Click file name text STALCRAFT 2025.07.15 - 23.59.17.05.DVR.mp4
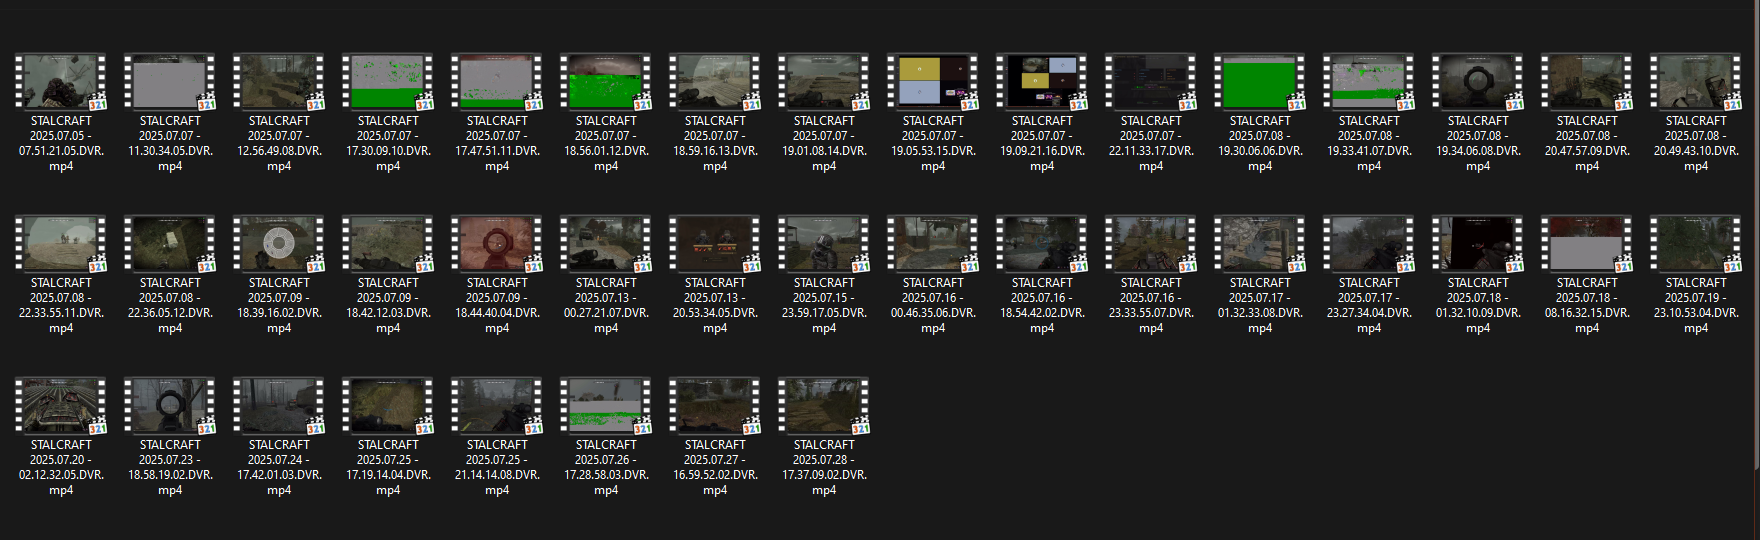Viewport: 1760px width, 540px height. pyautogui.click(x=824, y=305)
